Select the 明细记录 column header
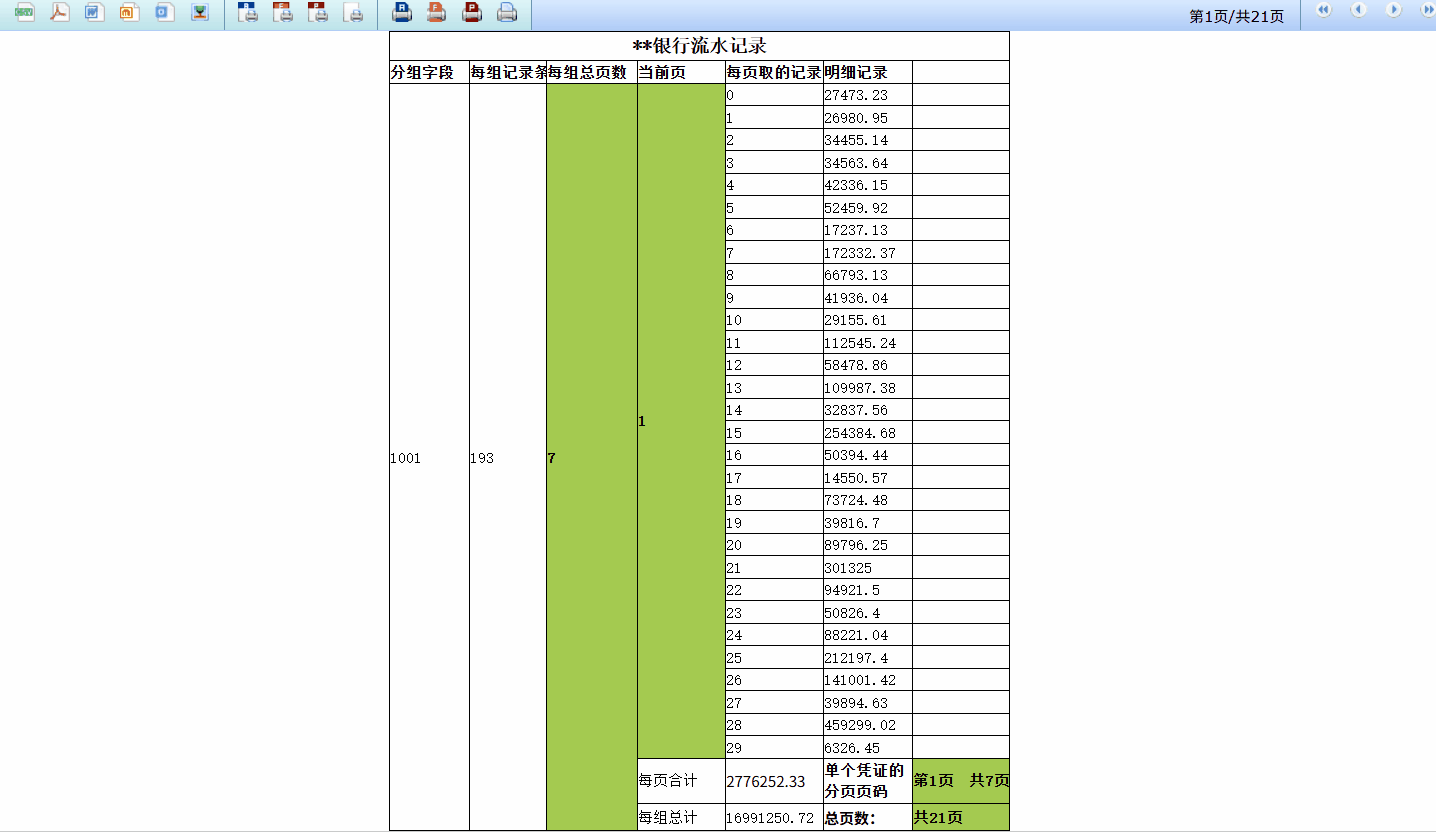1436x832 pixels. click(868, 72)
